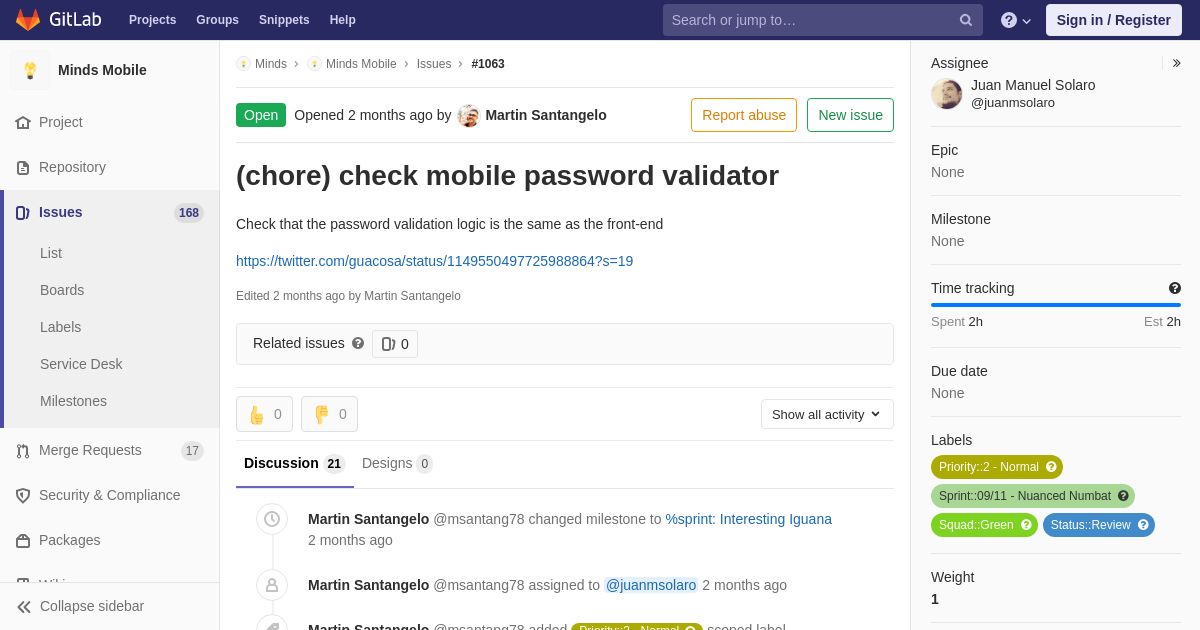Click help icon on Sprint::09/11 label

click(1123, 496)
